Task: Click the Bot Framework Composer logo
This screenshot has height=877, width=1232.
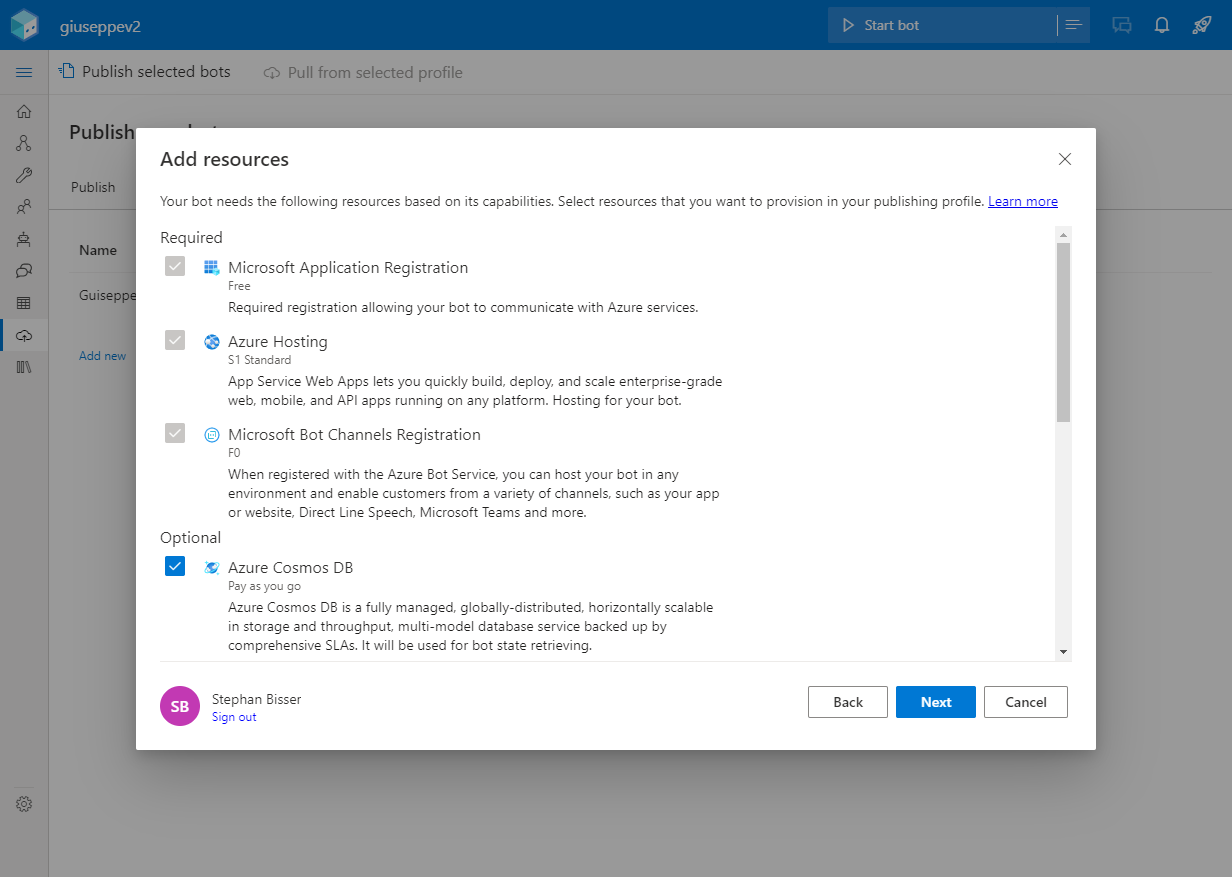Action: (24, 25)
